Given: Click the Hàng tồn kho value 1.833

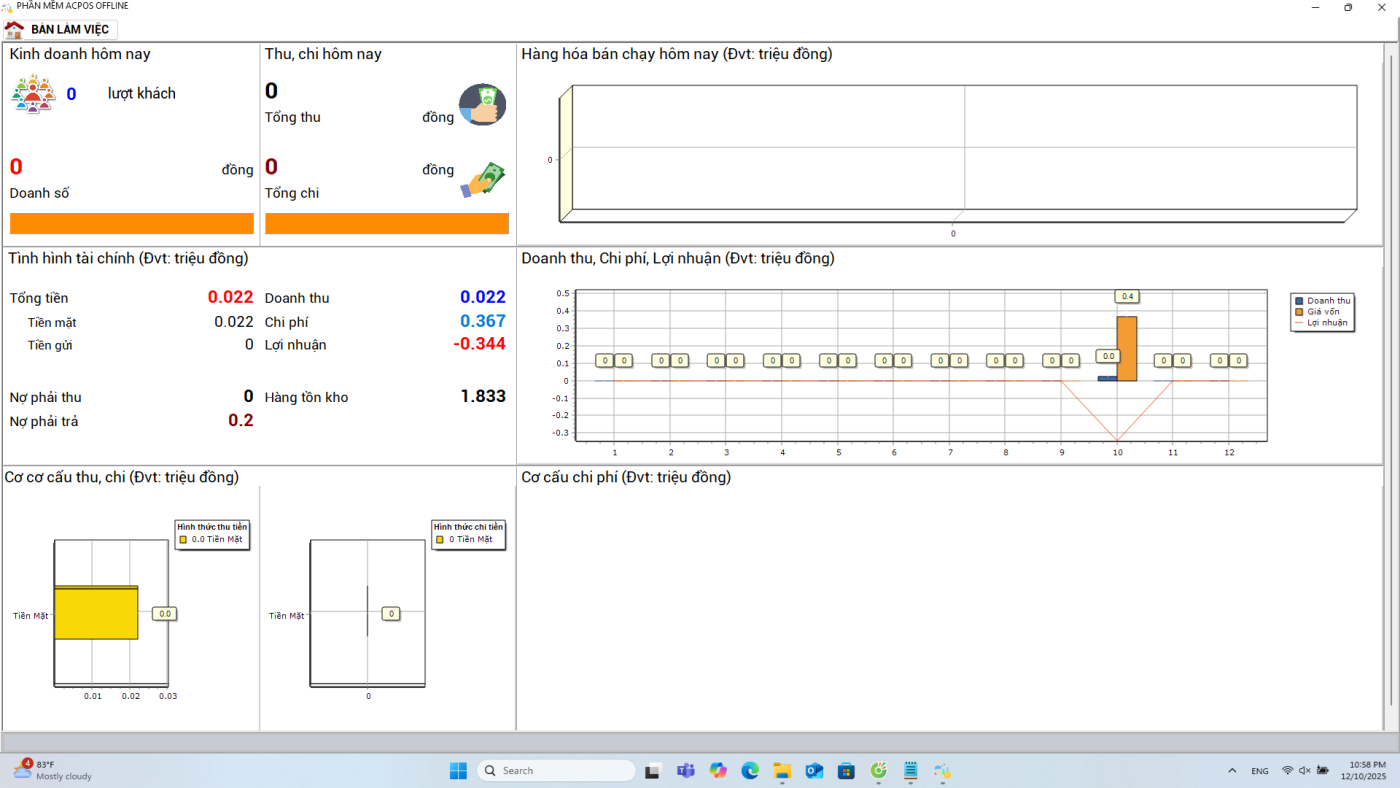Looking at the screenshot, I should pos(482,397).
